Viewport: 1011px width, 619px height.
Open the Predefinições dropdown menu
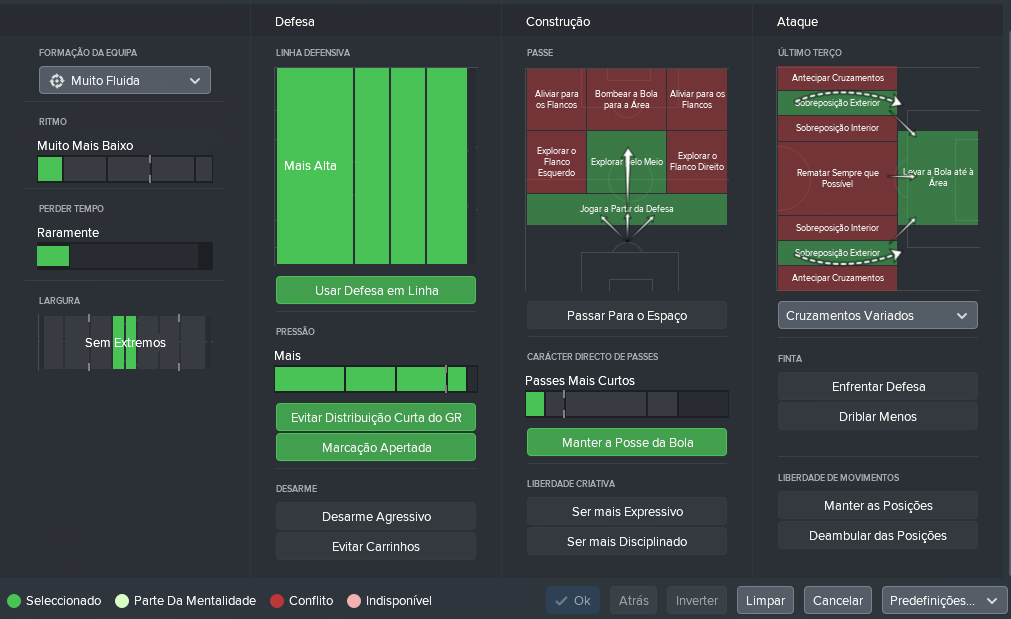(944, 600)
